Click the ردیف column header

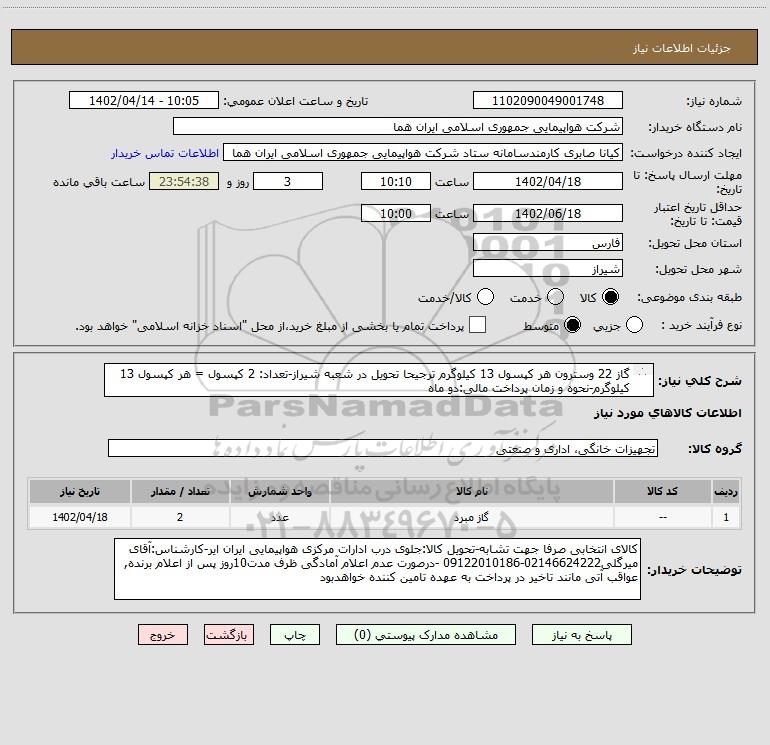tap(726, 492)
